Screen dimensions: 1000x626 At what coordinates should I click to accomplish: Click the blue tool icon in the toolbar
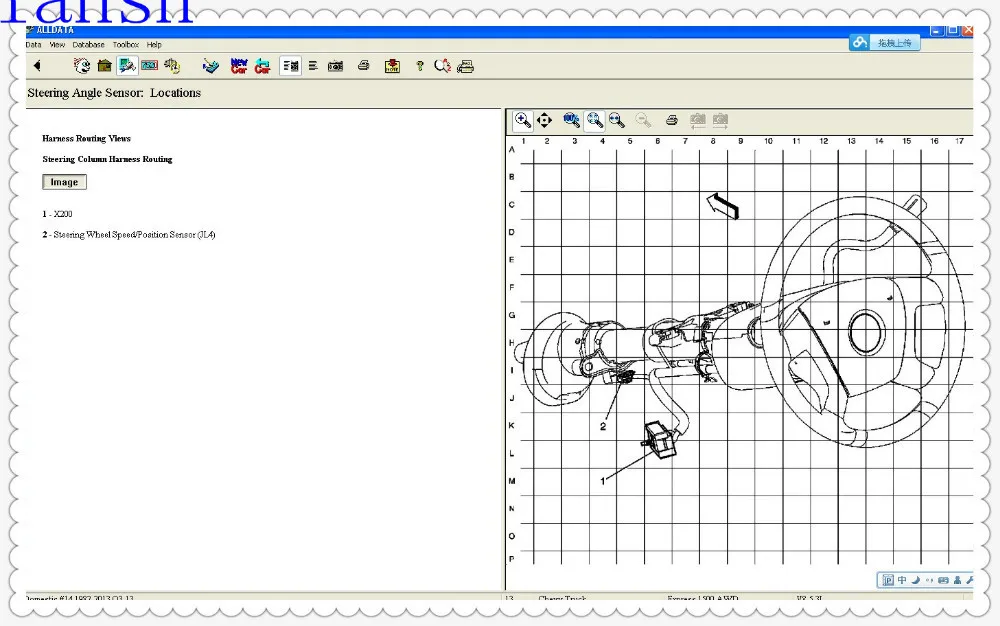(210, 66)
